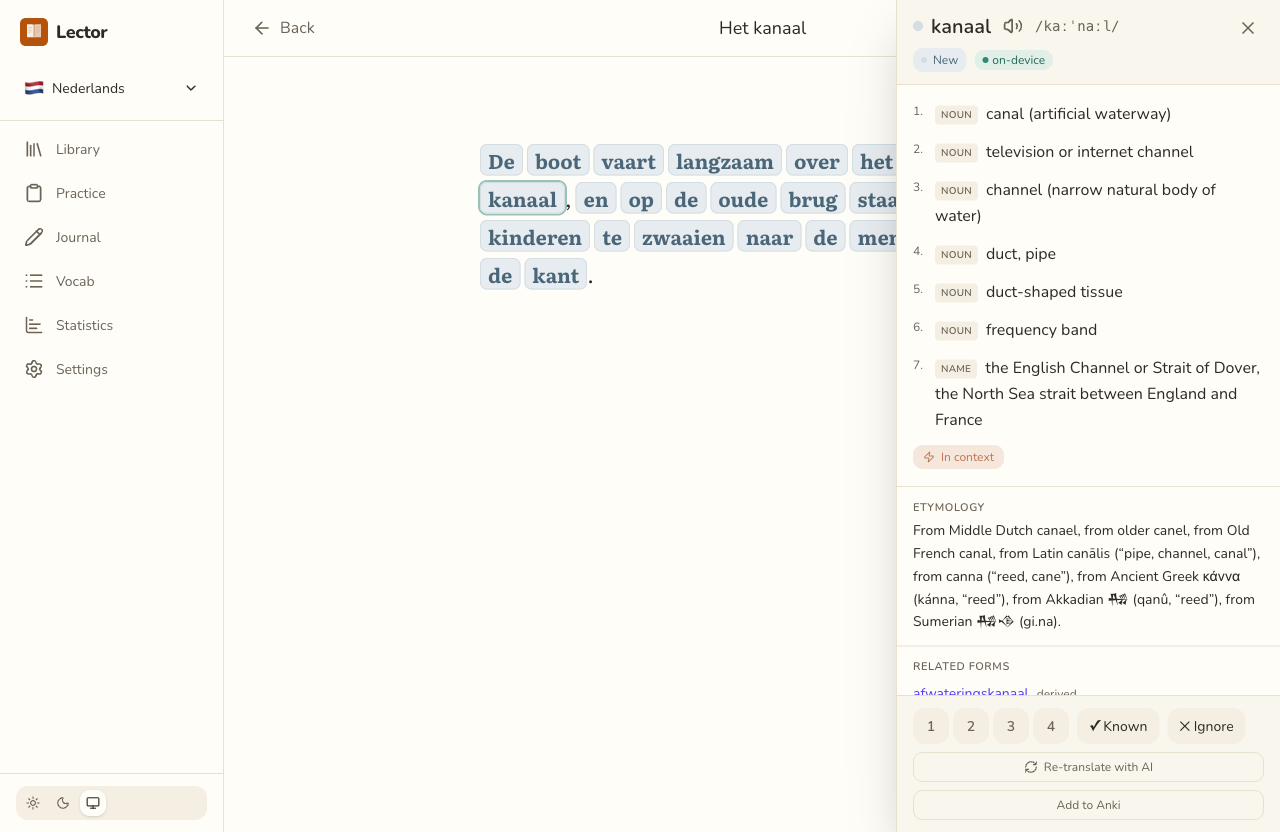Open Settings in the sidebar
The height and width of the screenshot is (832, 1280).
click(x=111, y=369)
